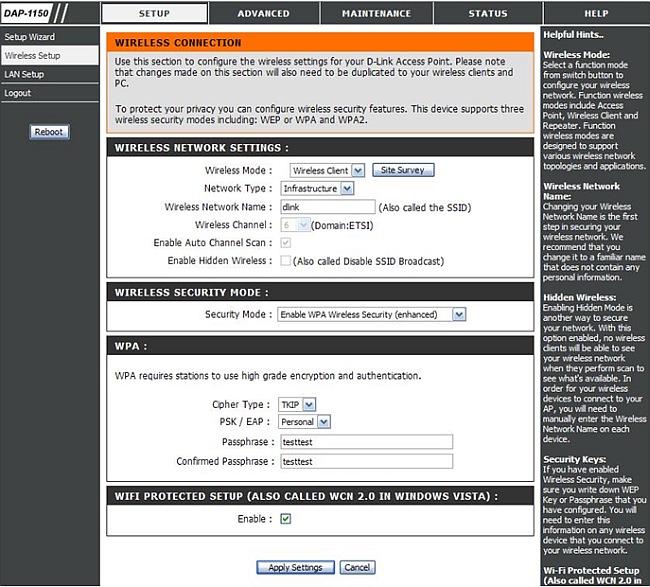Click the Passphrase input field
Viewport: 650px width, 587px height.
pyautogui.click(x=365, y=442)
